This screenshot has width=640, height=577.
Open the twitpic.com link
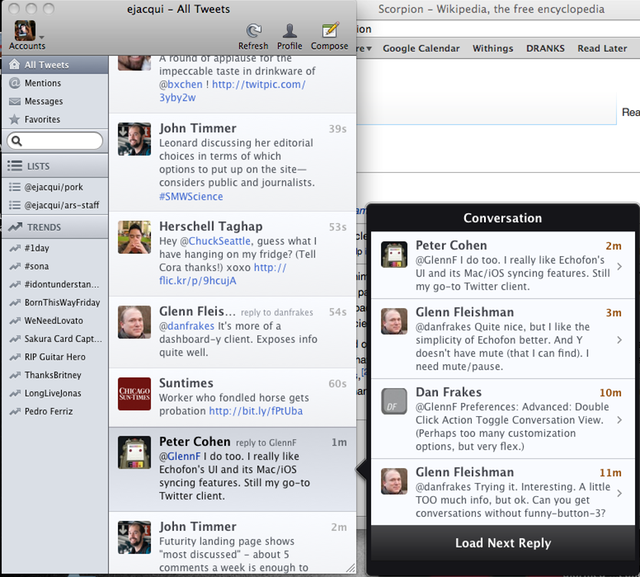tap(233, 91)
